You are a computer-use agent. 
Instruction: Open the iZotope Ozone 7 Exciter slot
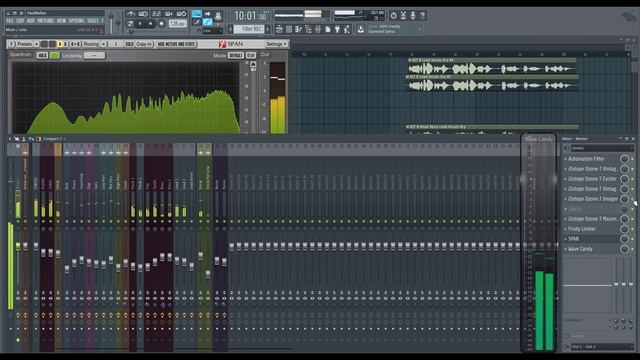[x=592, y=179]
